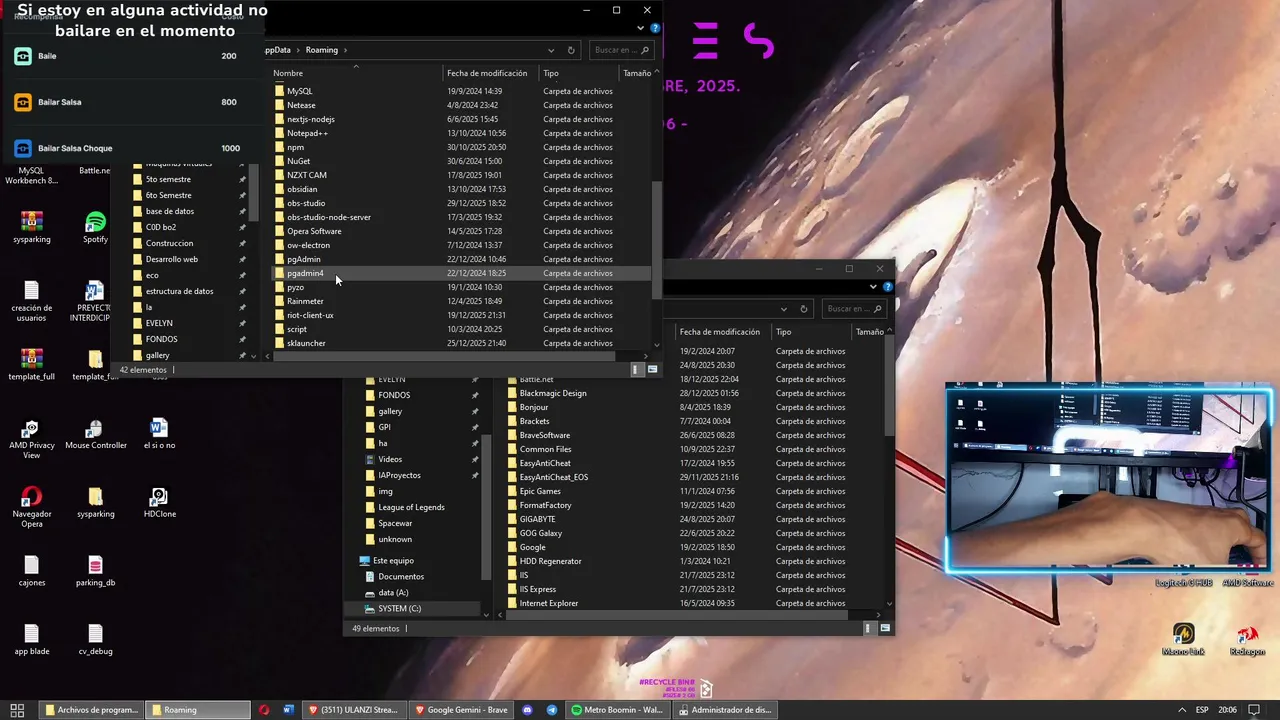The height and width of the screenshot is (720, 1280).
Task: Open the Word icon in the taskbar
Action: click(x=289, y=710)
